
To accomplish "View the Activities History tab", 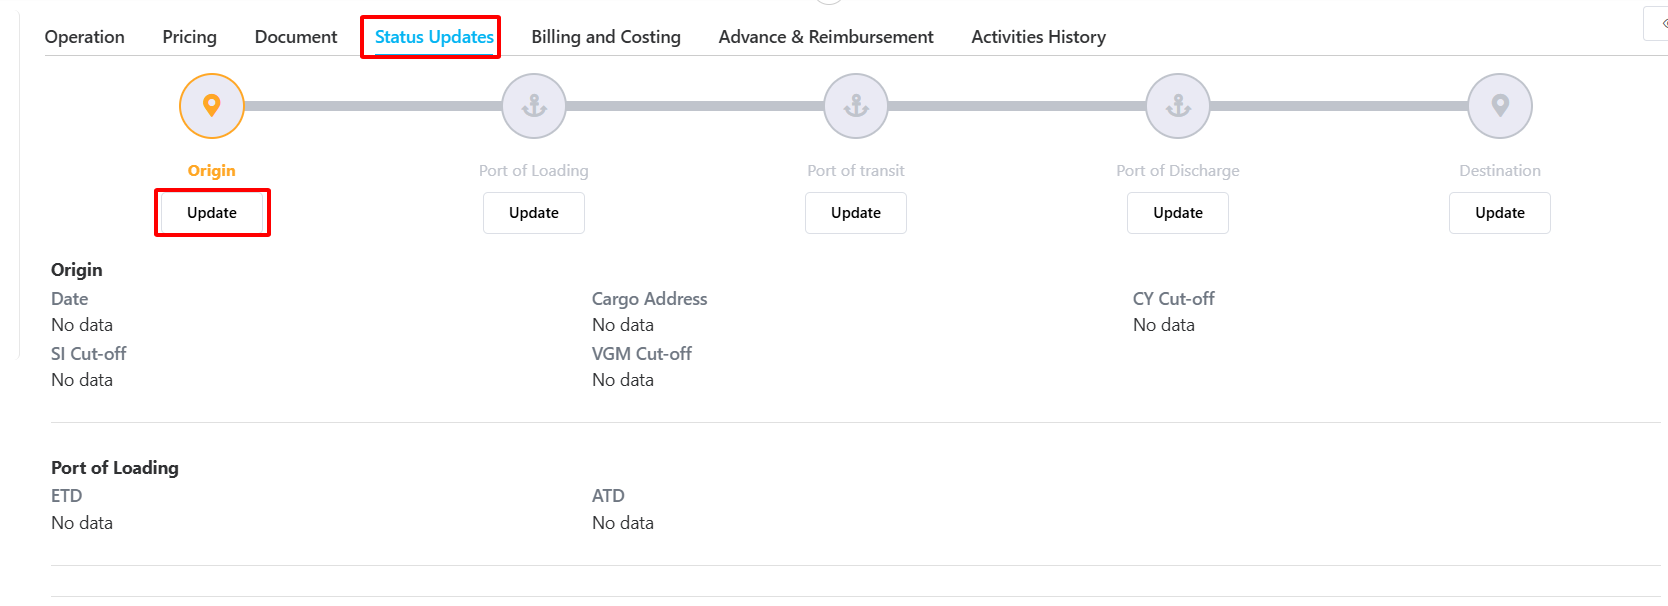I will [x=1038, y=37].
